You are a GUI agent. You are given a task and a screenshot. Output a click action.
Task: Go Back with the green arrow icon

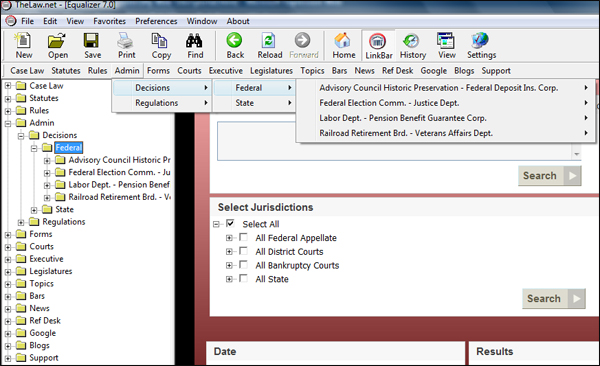pos(234,40)
